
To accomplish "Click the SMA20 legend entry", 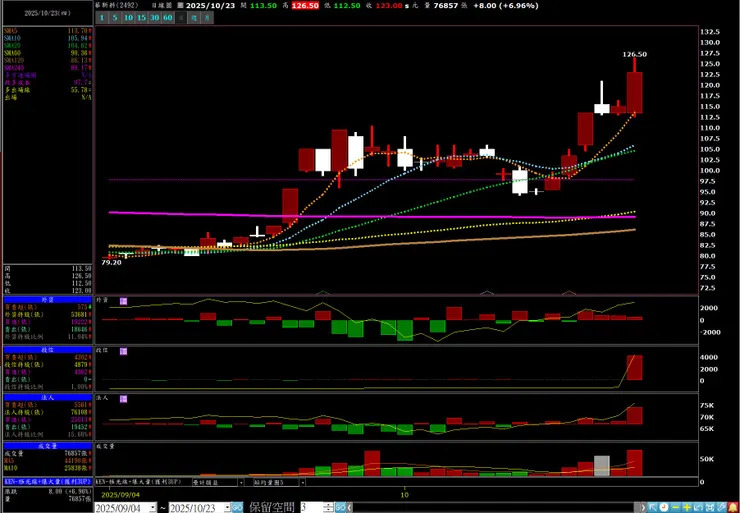I will (x=48, y=45).
